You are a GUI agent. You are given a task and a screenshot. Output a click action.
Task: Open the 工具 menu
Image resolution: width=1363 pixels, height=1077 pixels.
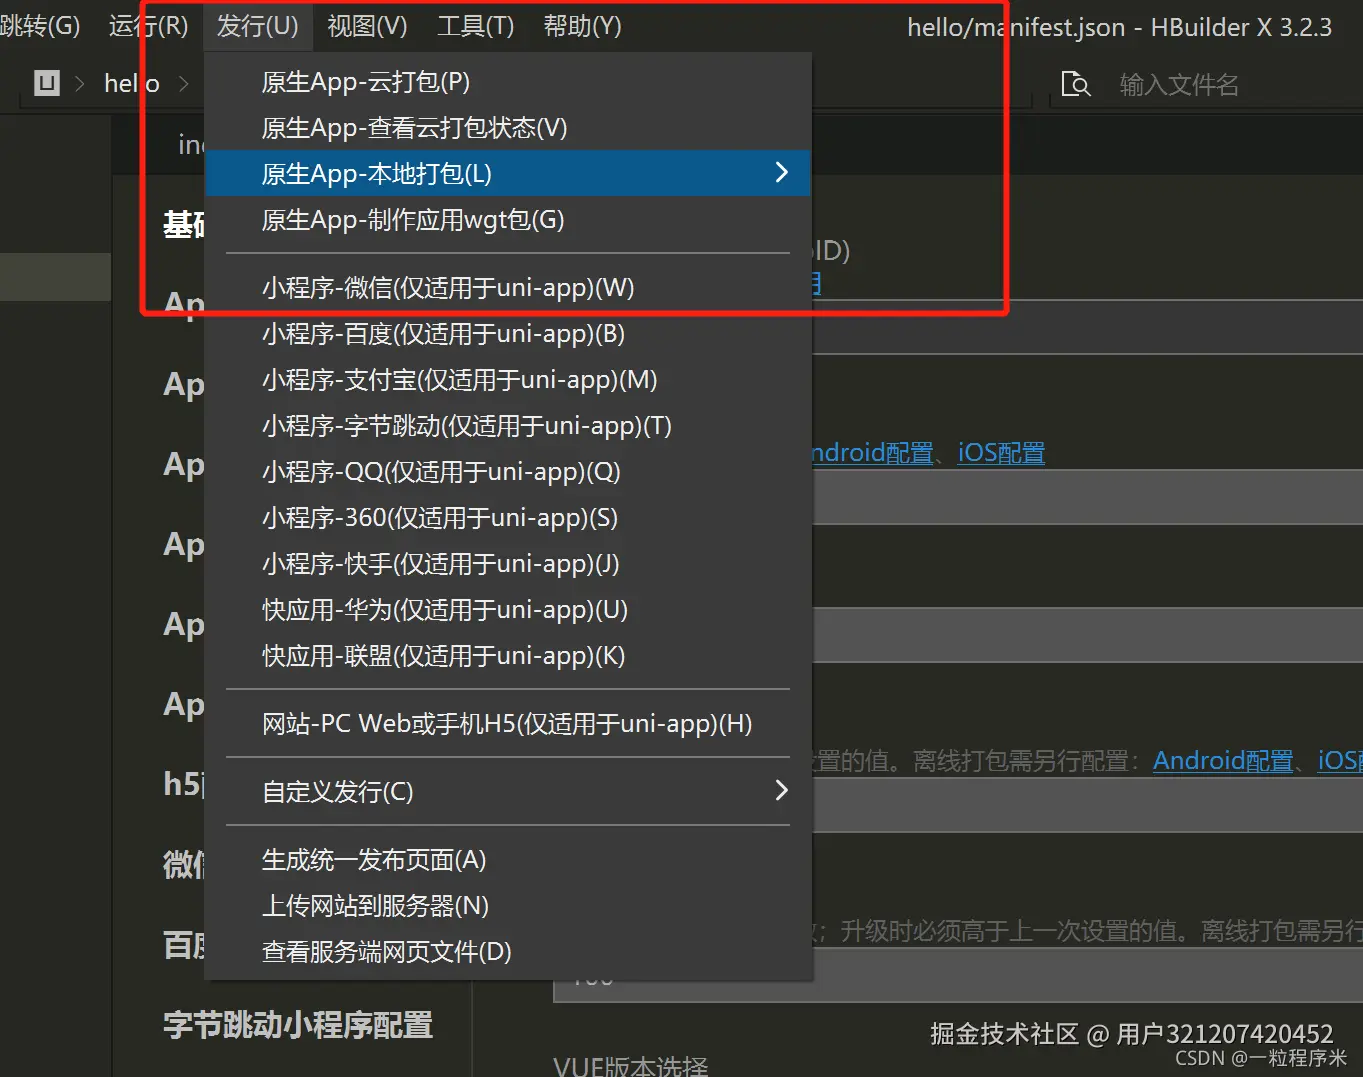[x=474, y=27]
